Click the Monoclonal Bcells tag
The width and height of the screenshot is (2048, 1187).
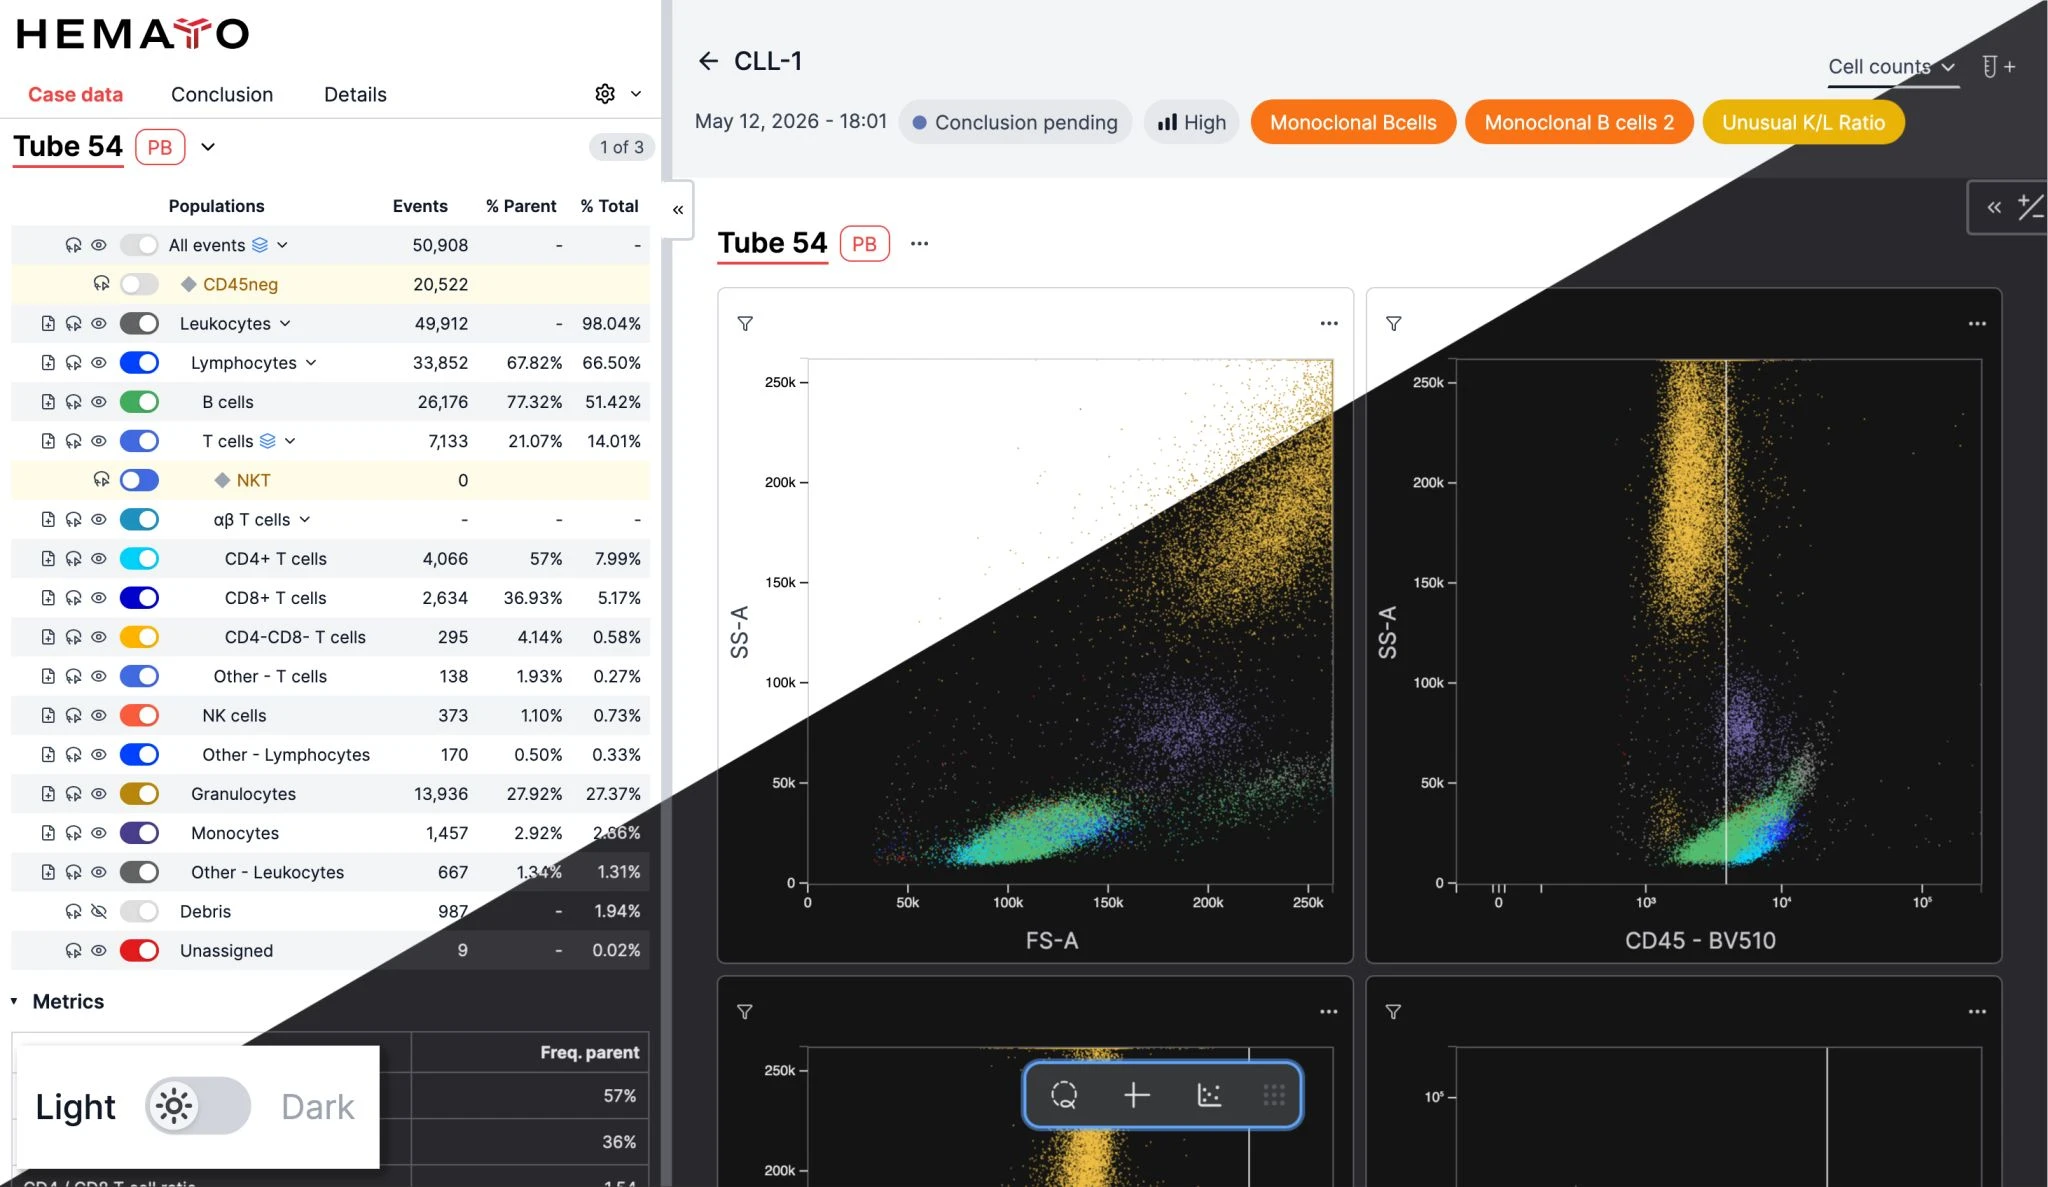point(1353,122)
